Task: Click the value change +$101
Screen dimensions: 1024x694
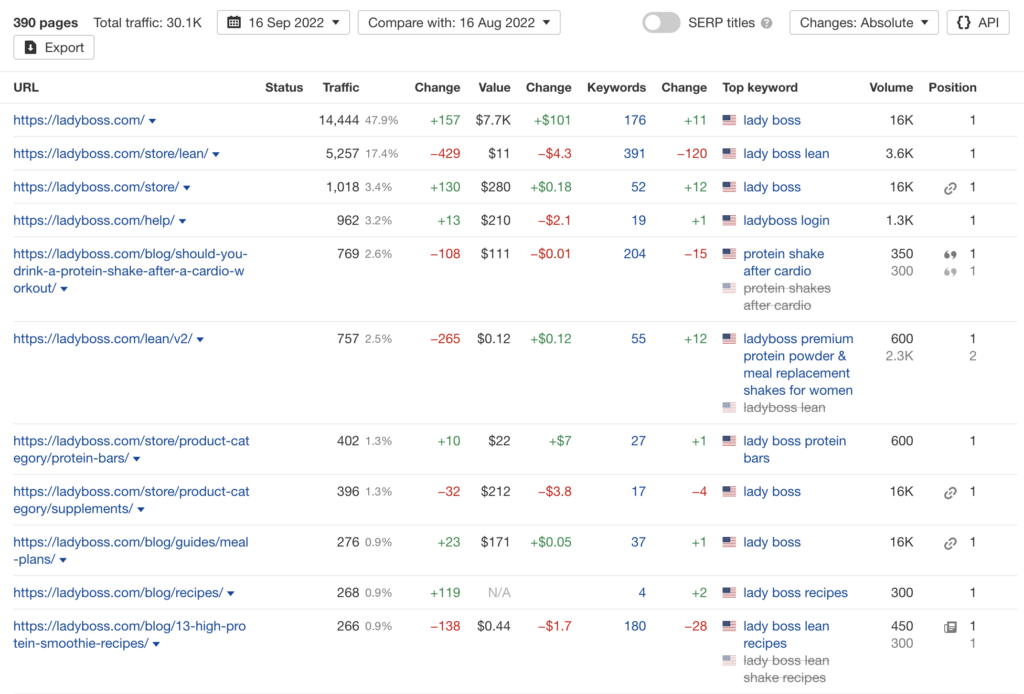Action: point(552,120)
